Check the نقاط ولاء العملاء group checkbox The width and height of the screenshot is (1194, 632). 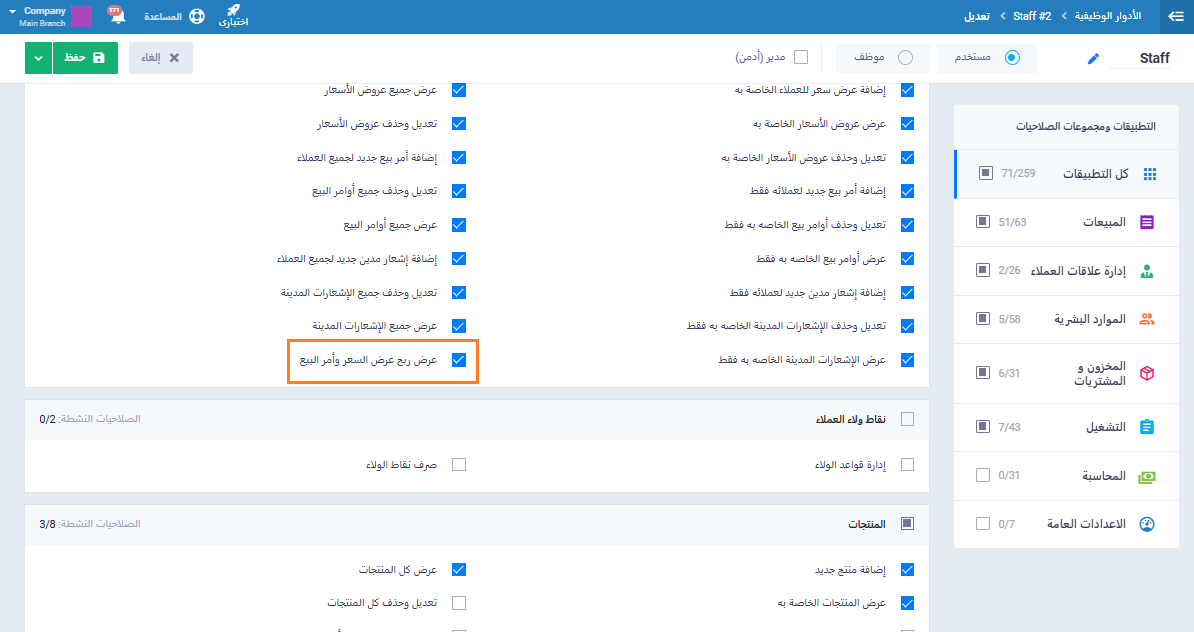907,419
